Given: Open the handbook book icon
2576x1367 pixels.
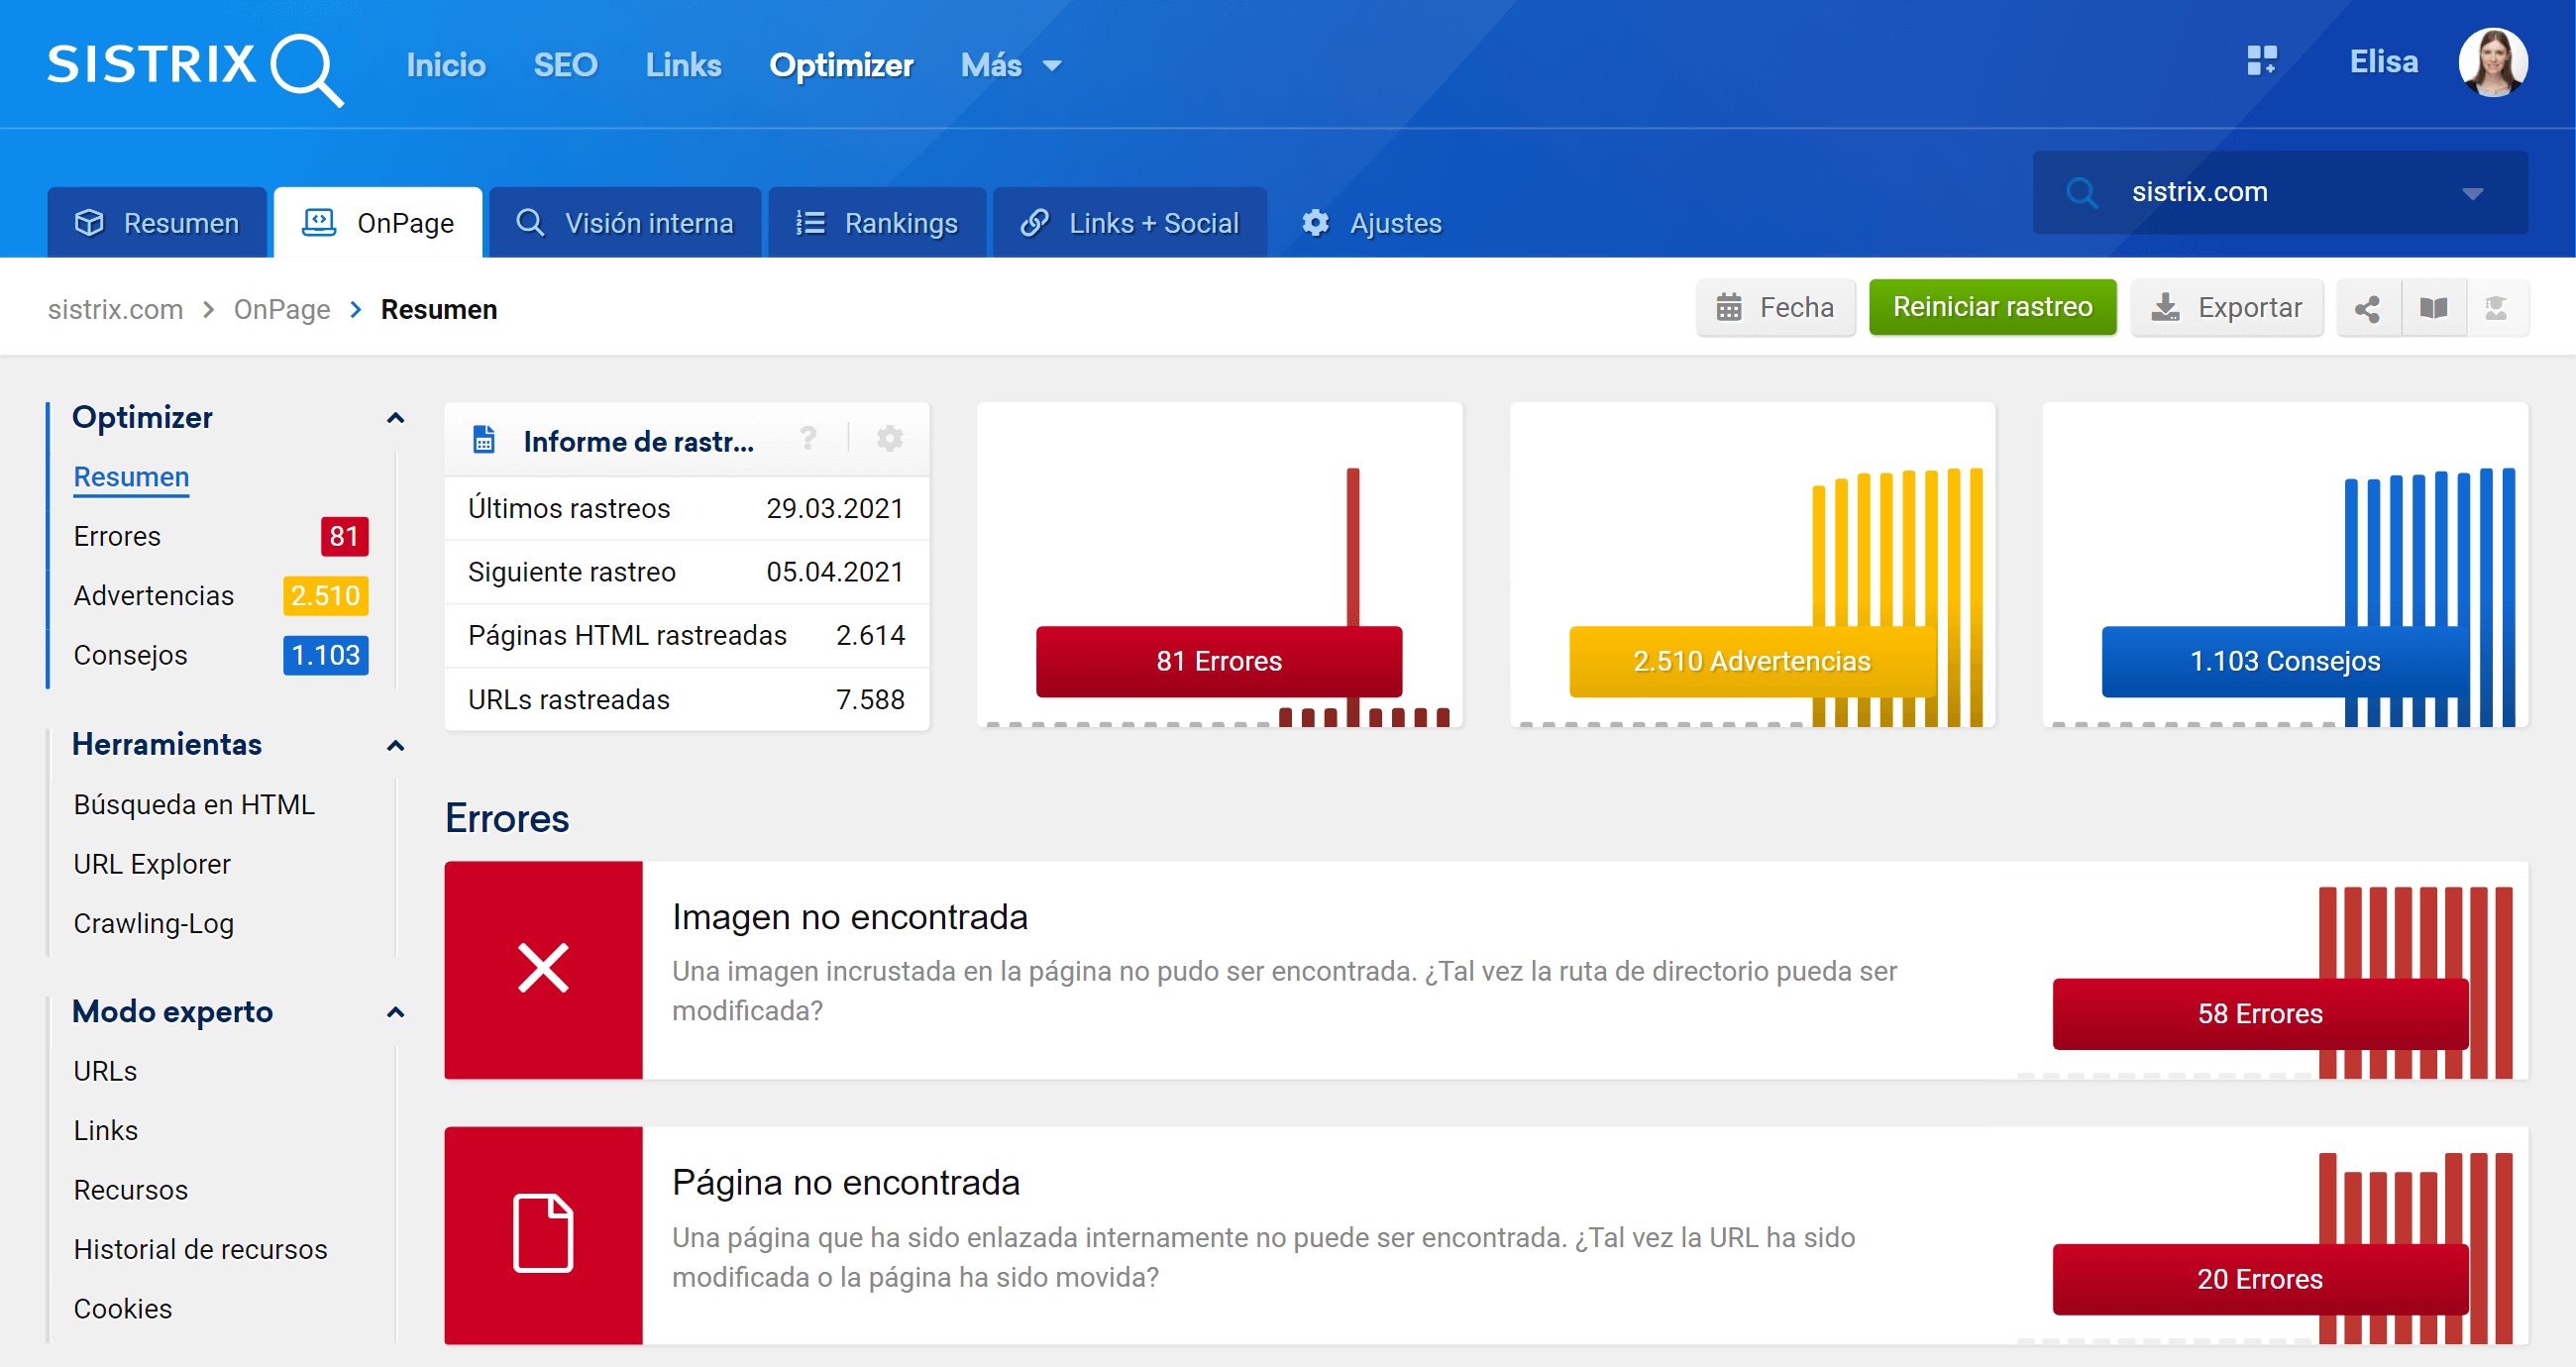Looking at the screenshot, I should click(x=2433, y=308).
